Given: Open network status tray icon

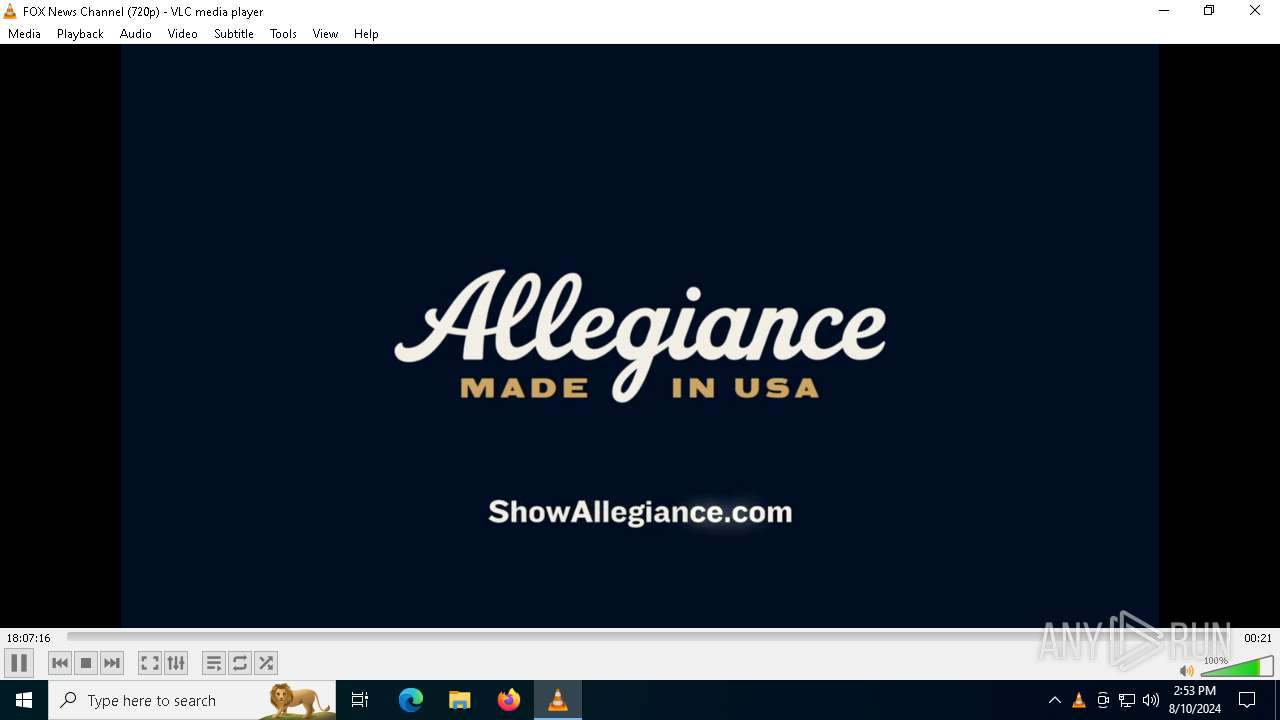Looking at the screenshot, I should coord(1127,700).
